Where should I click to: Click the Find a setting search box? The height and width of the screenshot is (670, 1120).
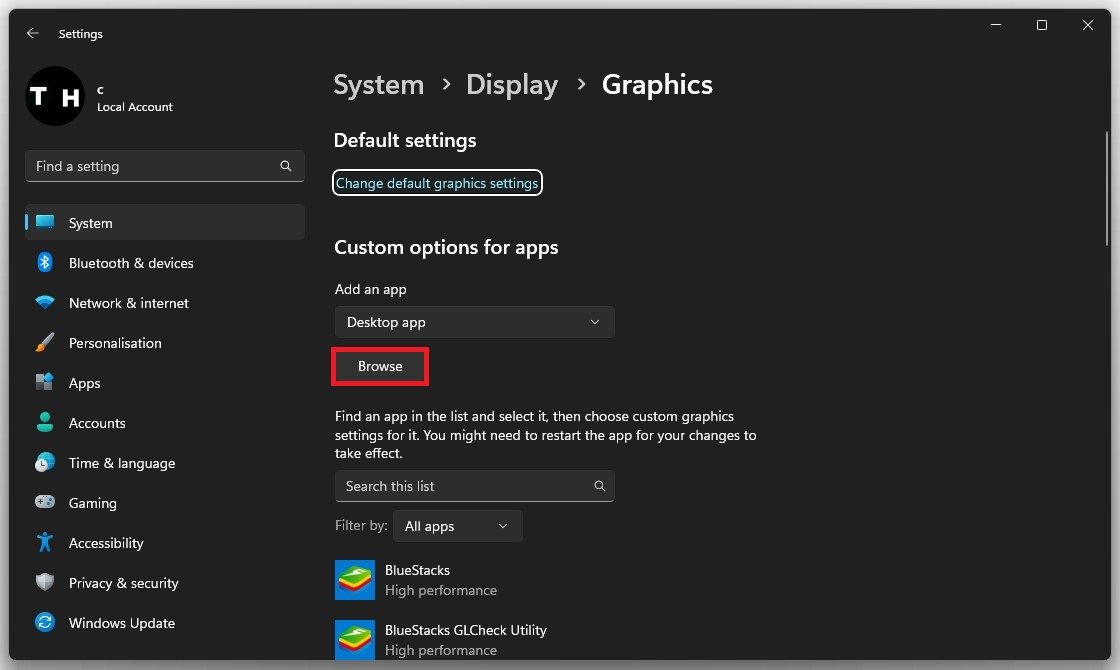coord(150,166)
